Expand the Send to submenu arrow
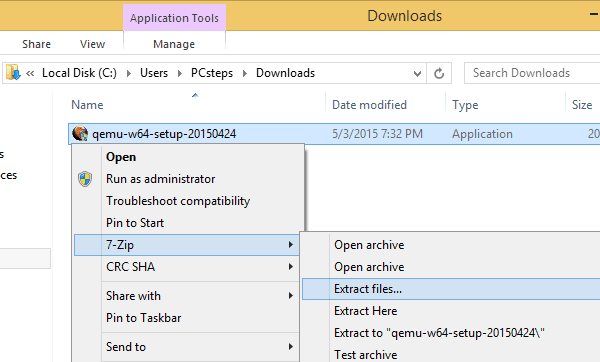This screenshot has height=362, width=600. 291,346
